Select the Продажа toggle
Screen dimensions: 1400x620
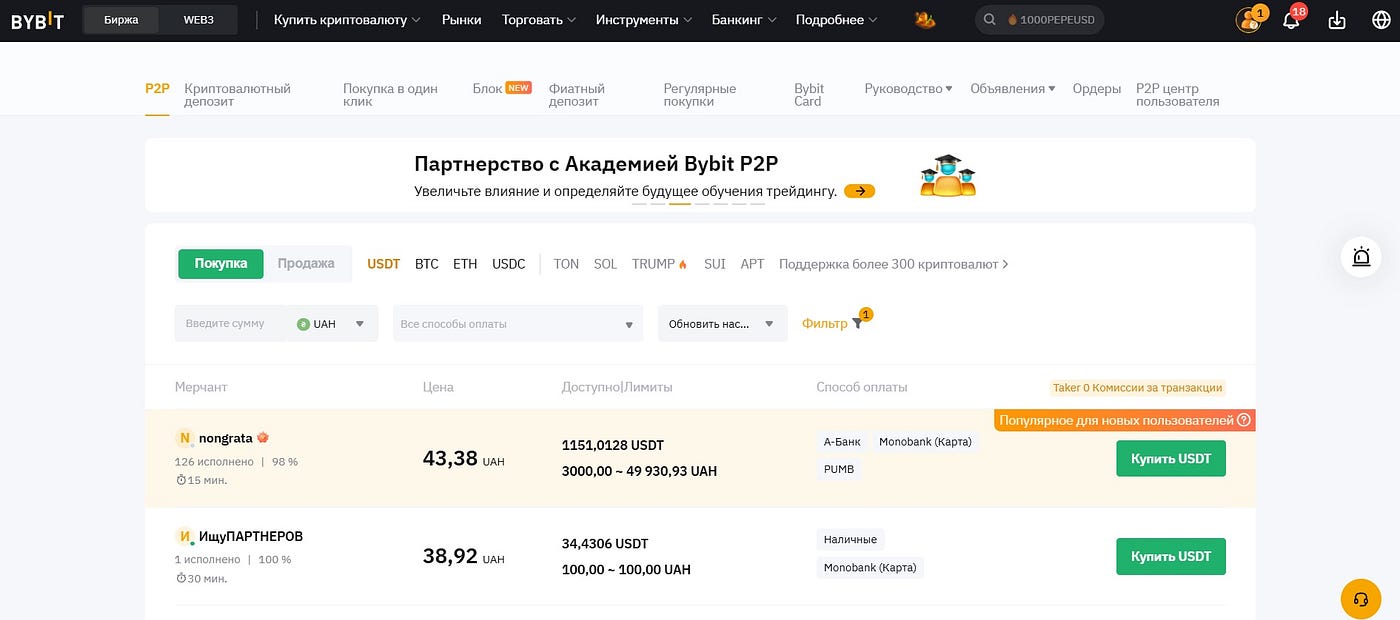[306, 264]
